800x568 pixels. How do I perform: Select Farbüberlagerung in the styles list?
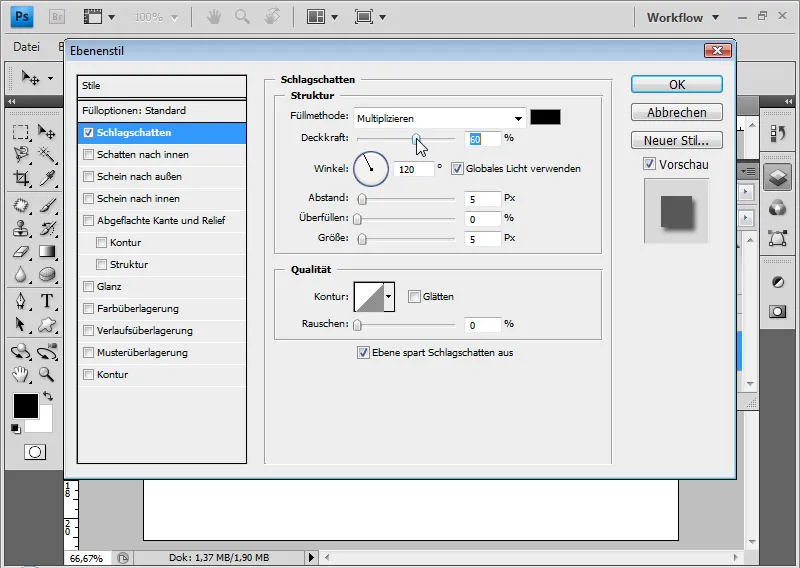coord(138,309)
